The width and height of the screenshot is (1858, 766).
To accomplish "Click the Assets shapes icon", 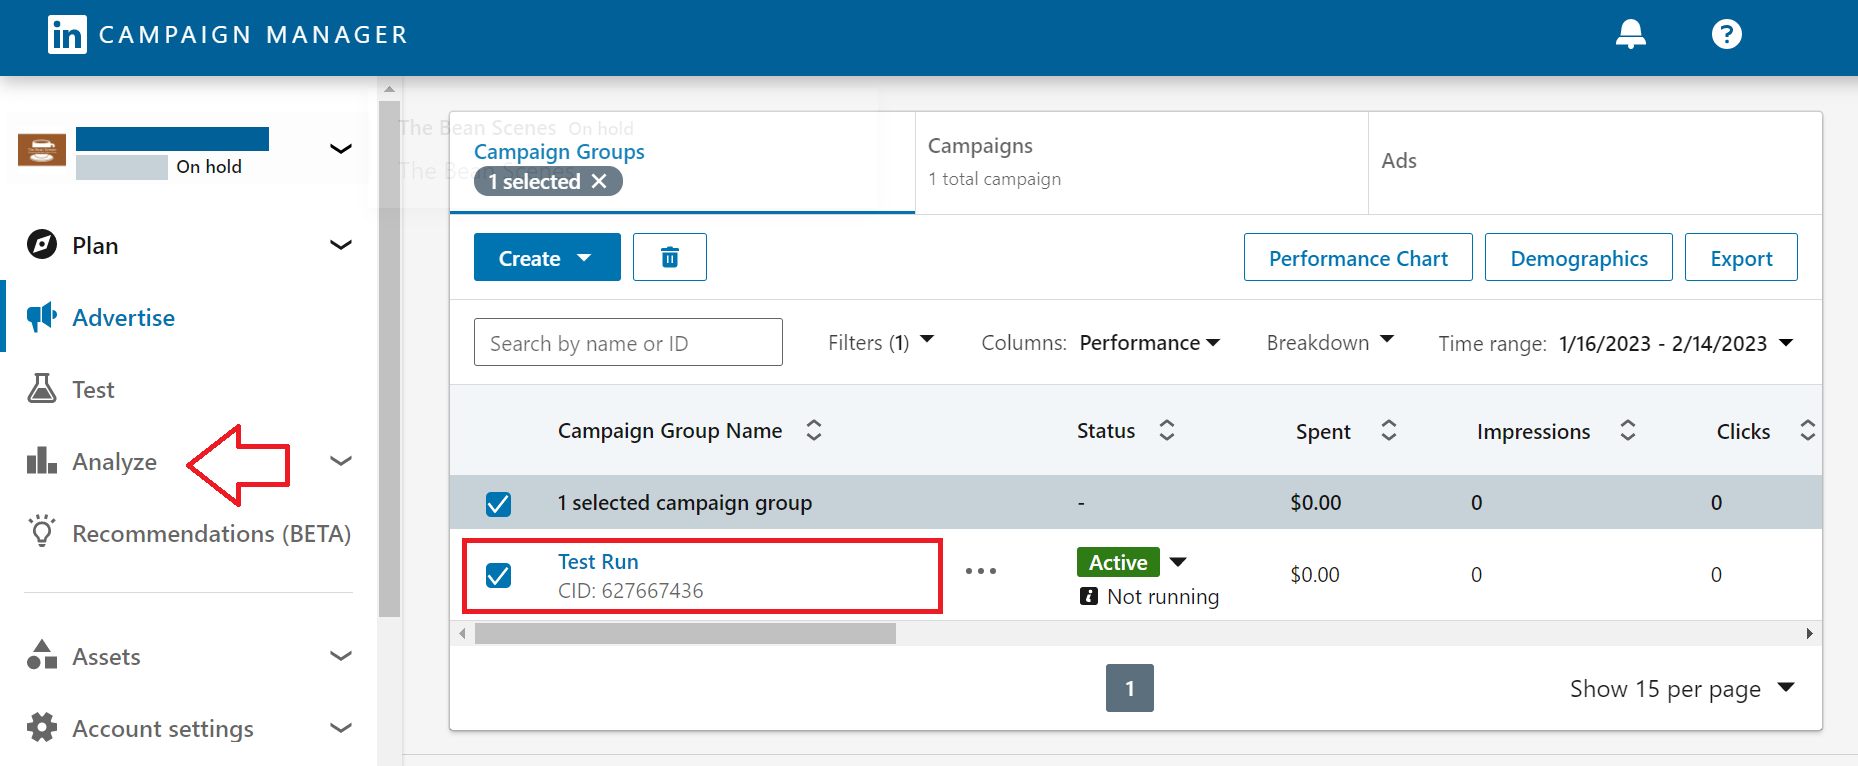I will (x=42, y=655).
